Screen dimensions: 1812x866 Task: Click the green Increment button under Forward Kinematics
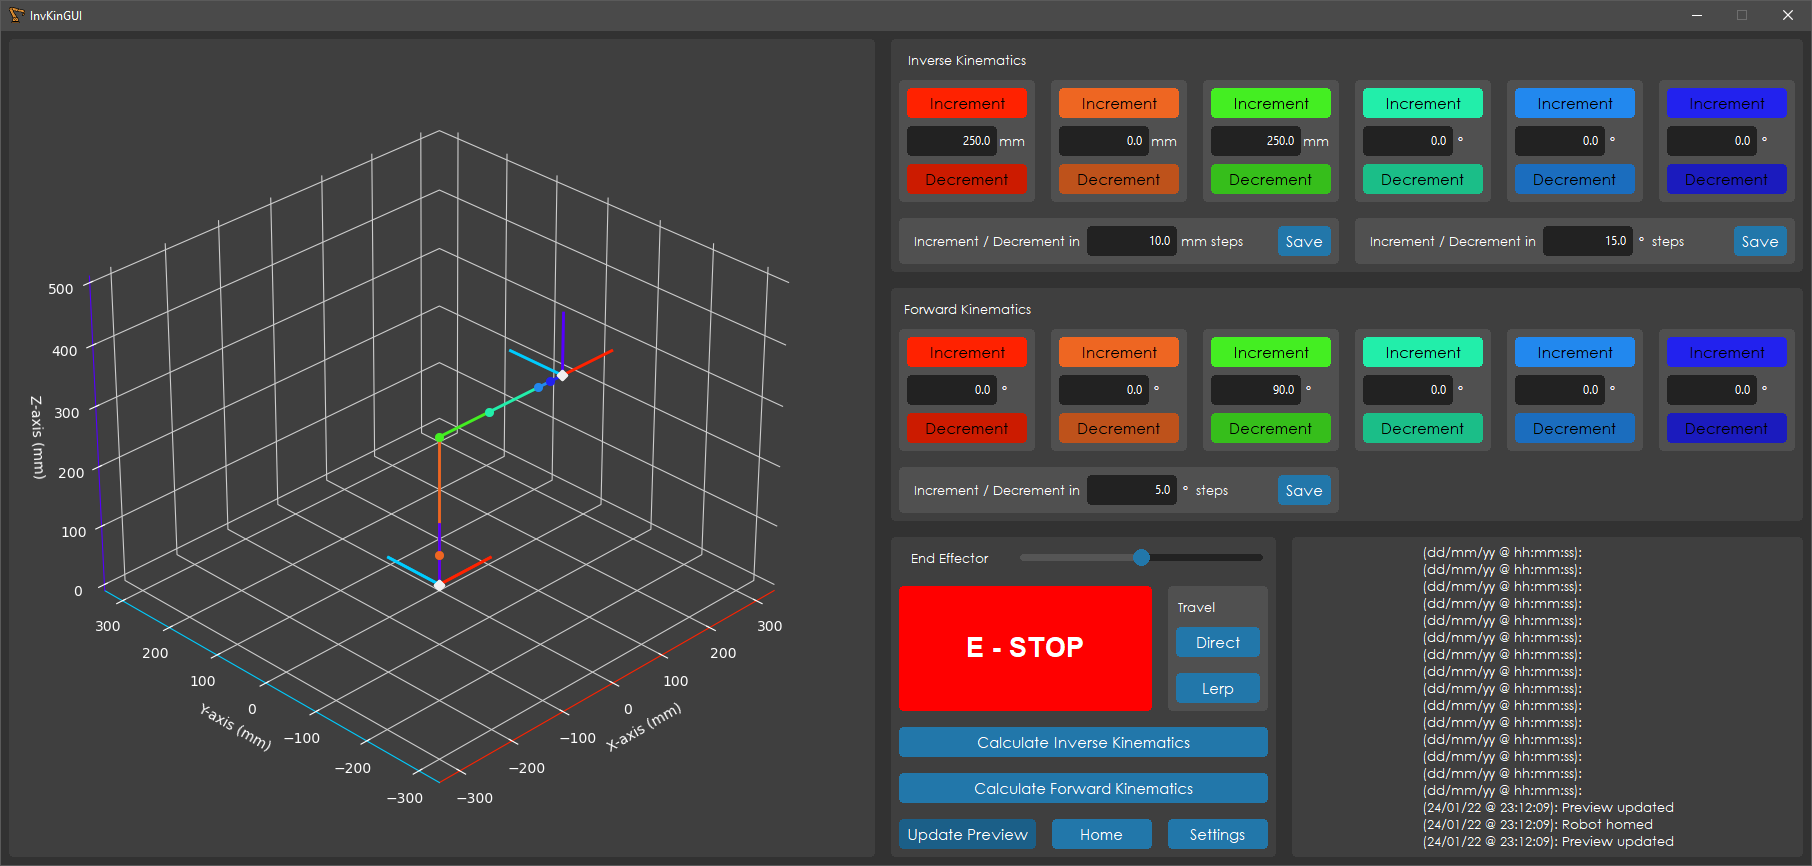1270,352
